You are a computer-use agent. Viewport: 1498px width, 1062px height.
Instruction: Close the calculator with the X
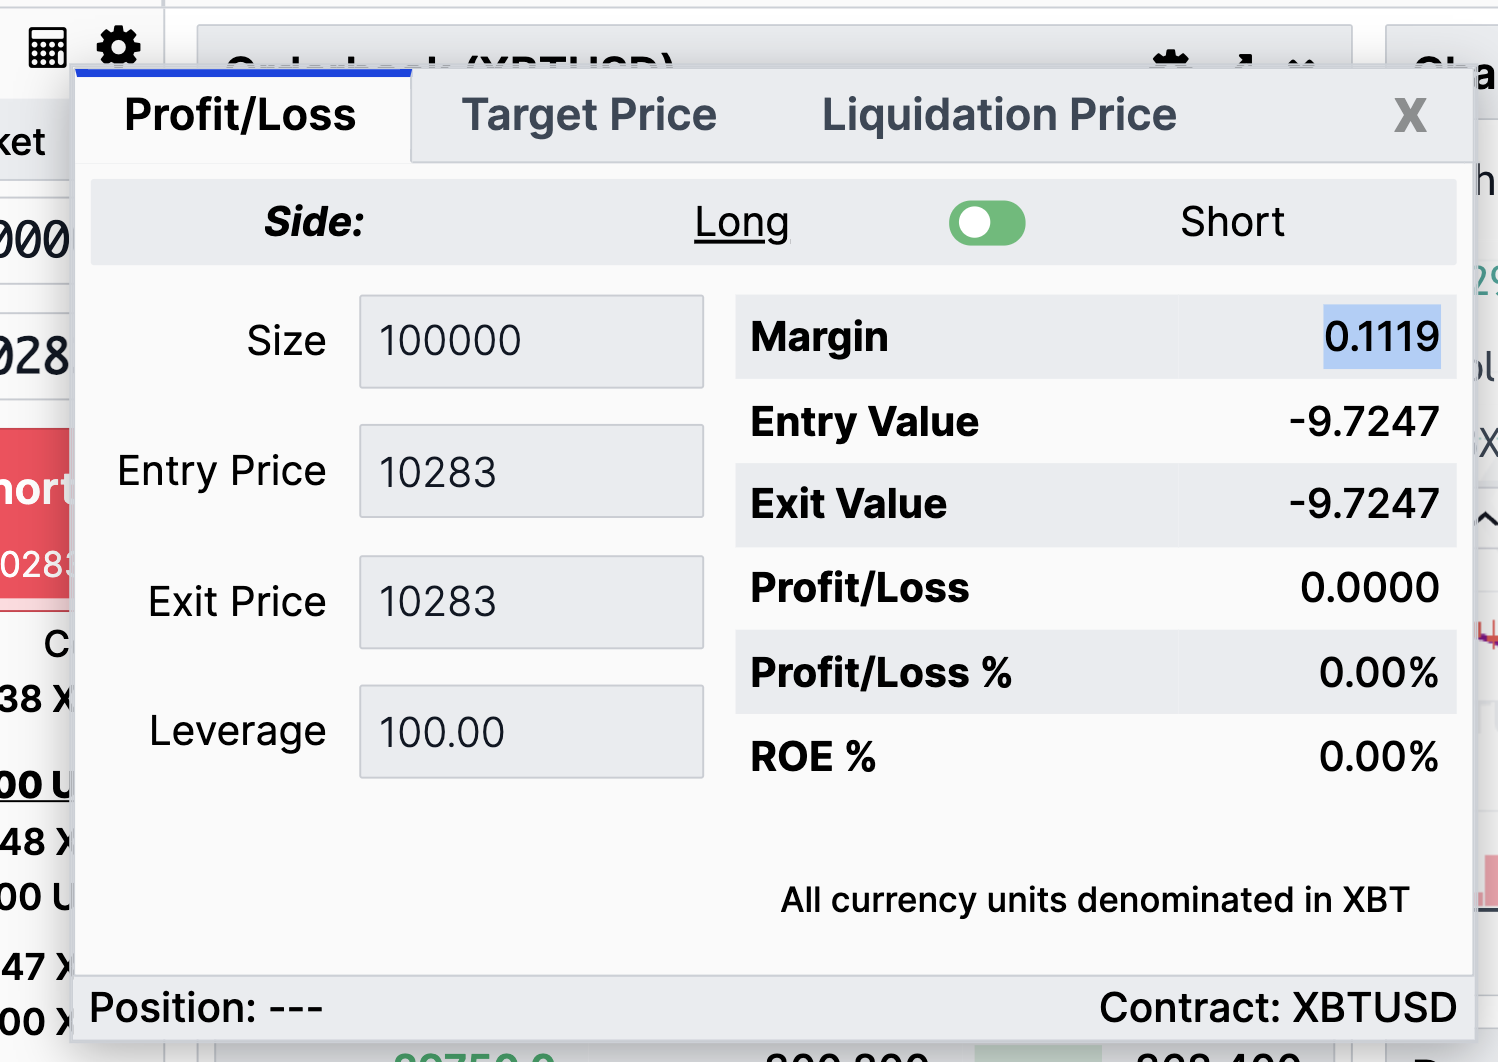coord(1410,116)
